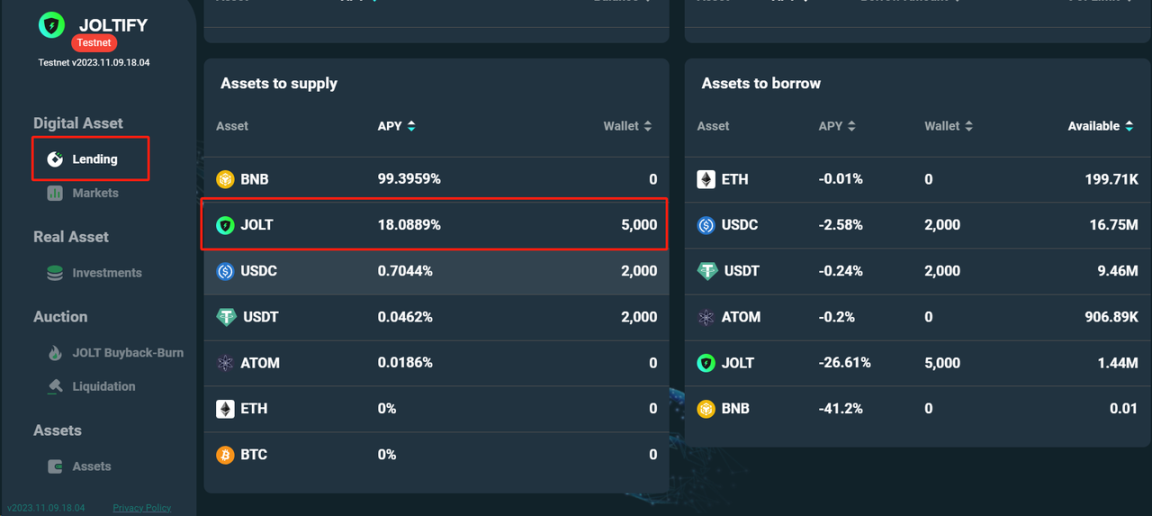
Task: Open JOLT Buyback-Burn auction page
Action: coord(115,353)
